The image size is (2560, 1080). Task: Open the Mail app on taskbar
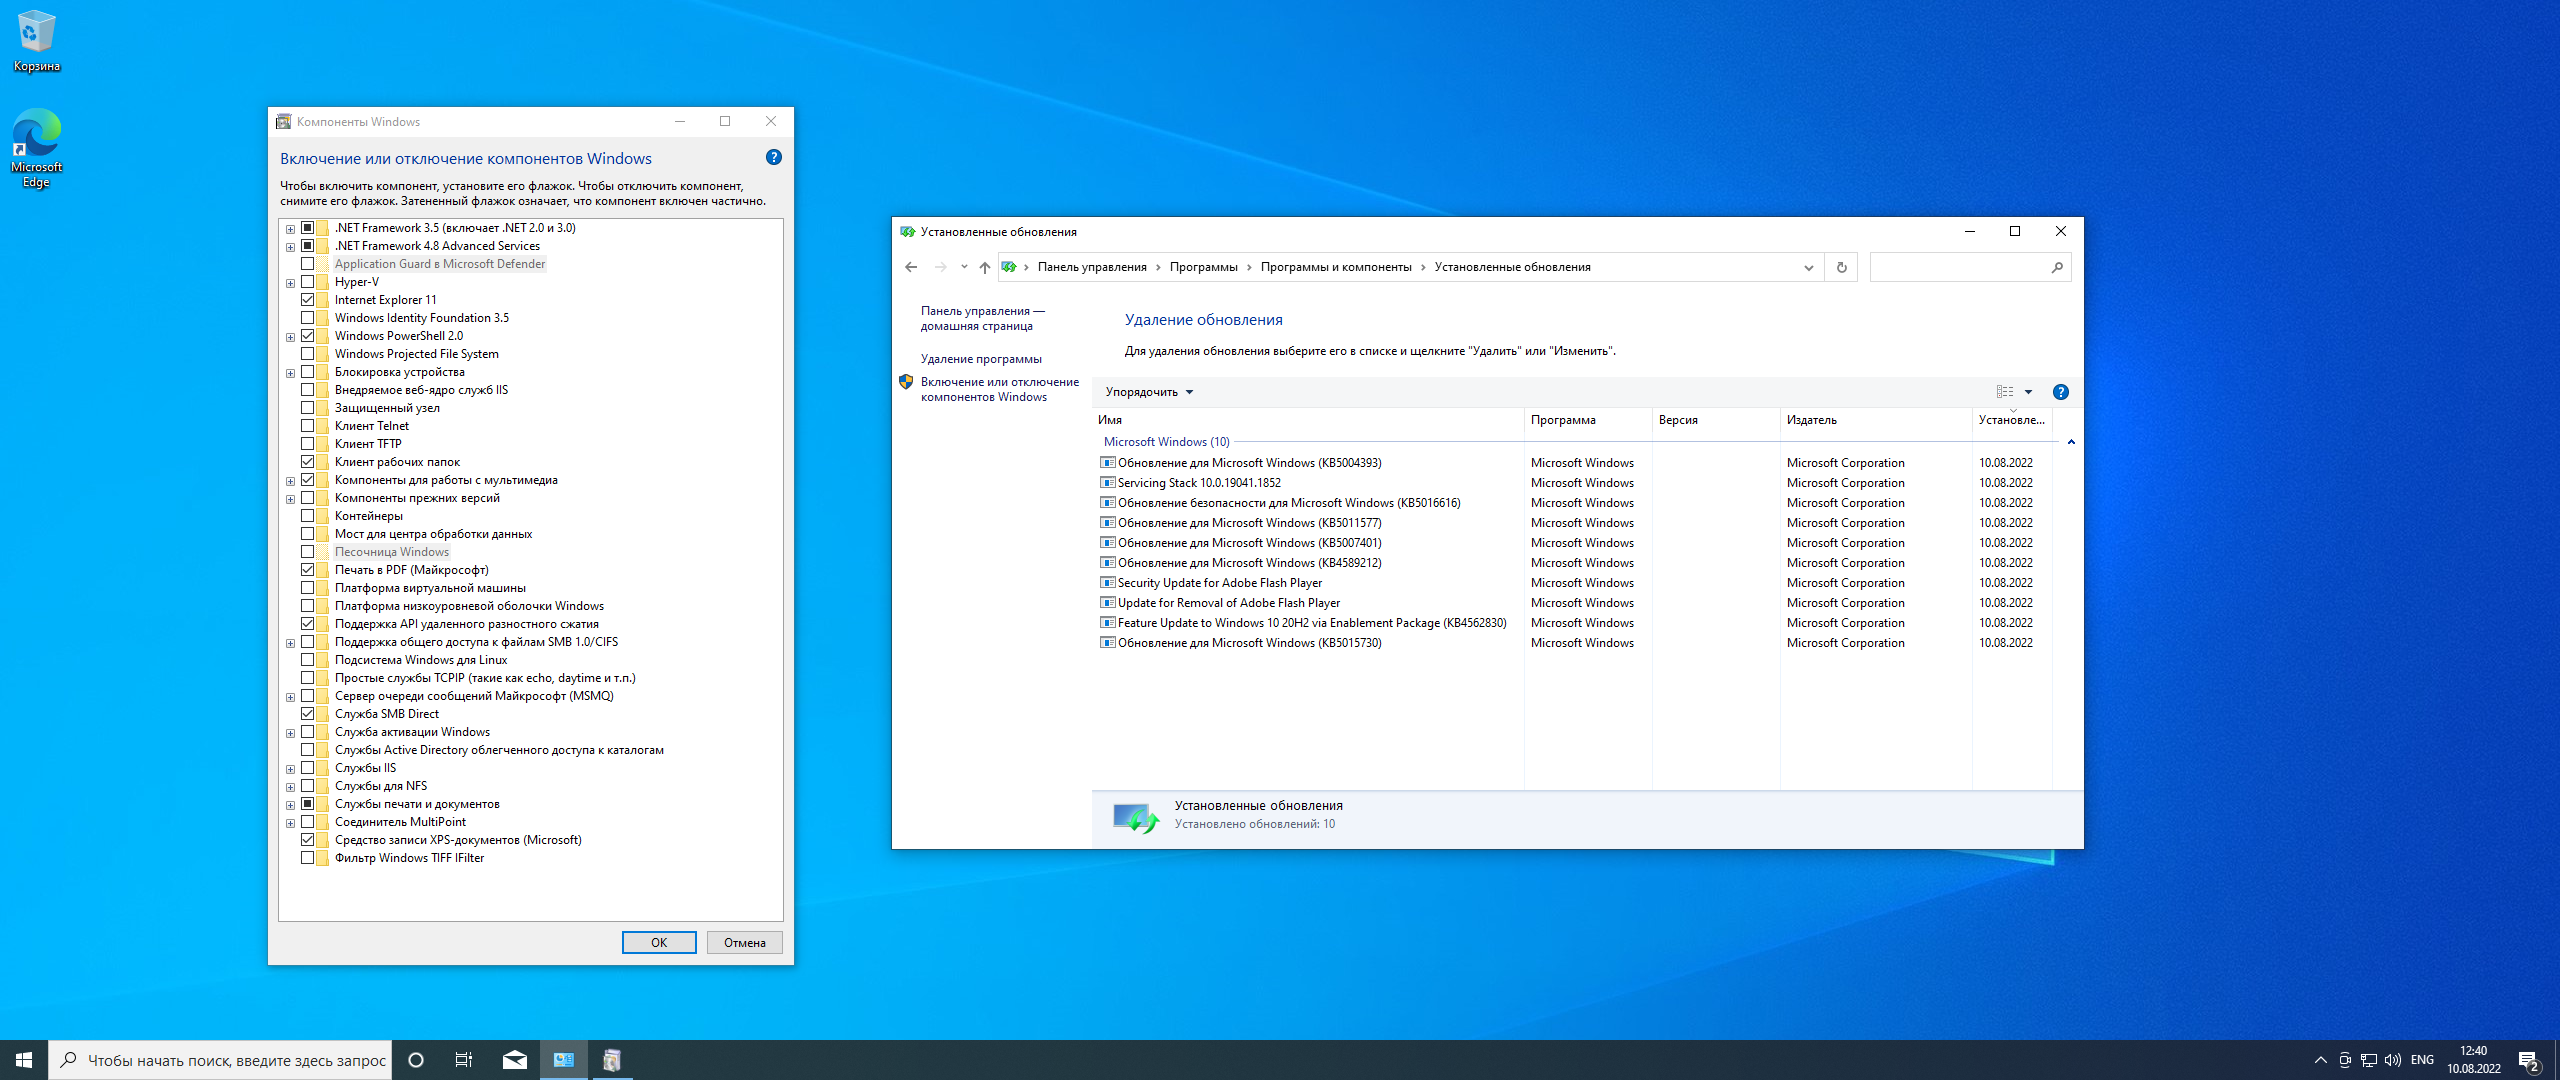pos(515,1060)
